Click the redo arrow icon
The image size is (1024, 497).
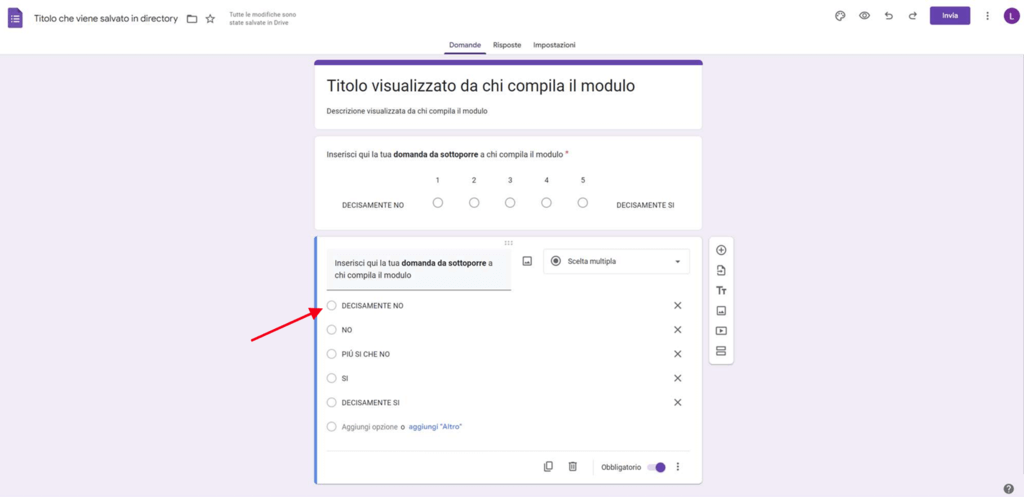912,16
